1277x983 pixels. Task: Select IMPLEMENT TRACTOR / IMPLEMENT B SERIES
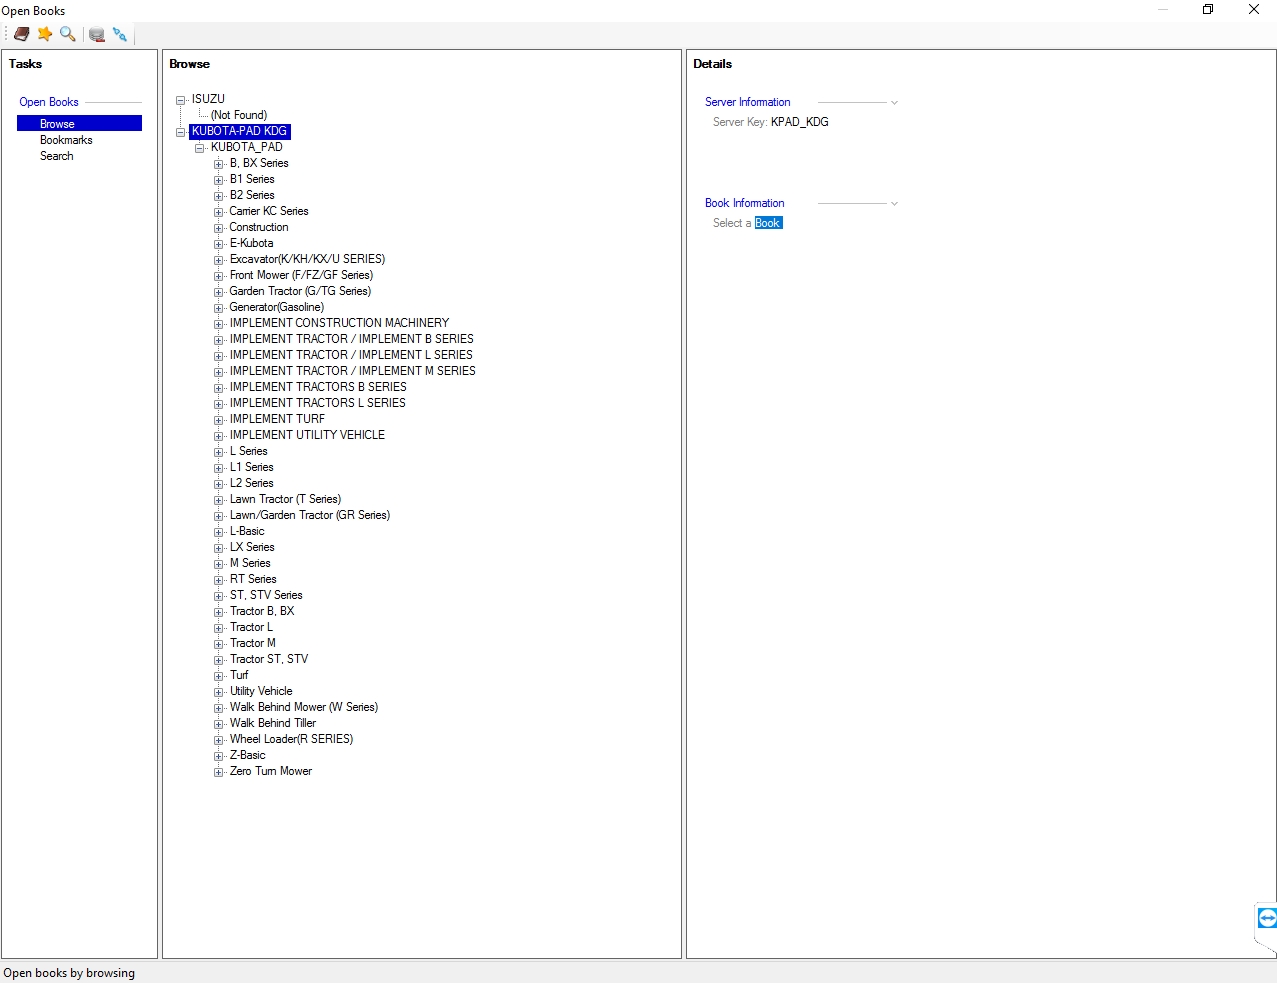351,339
